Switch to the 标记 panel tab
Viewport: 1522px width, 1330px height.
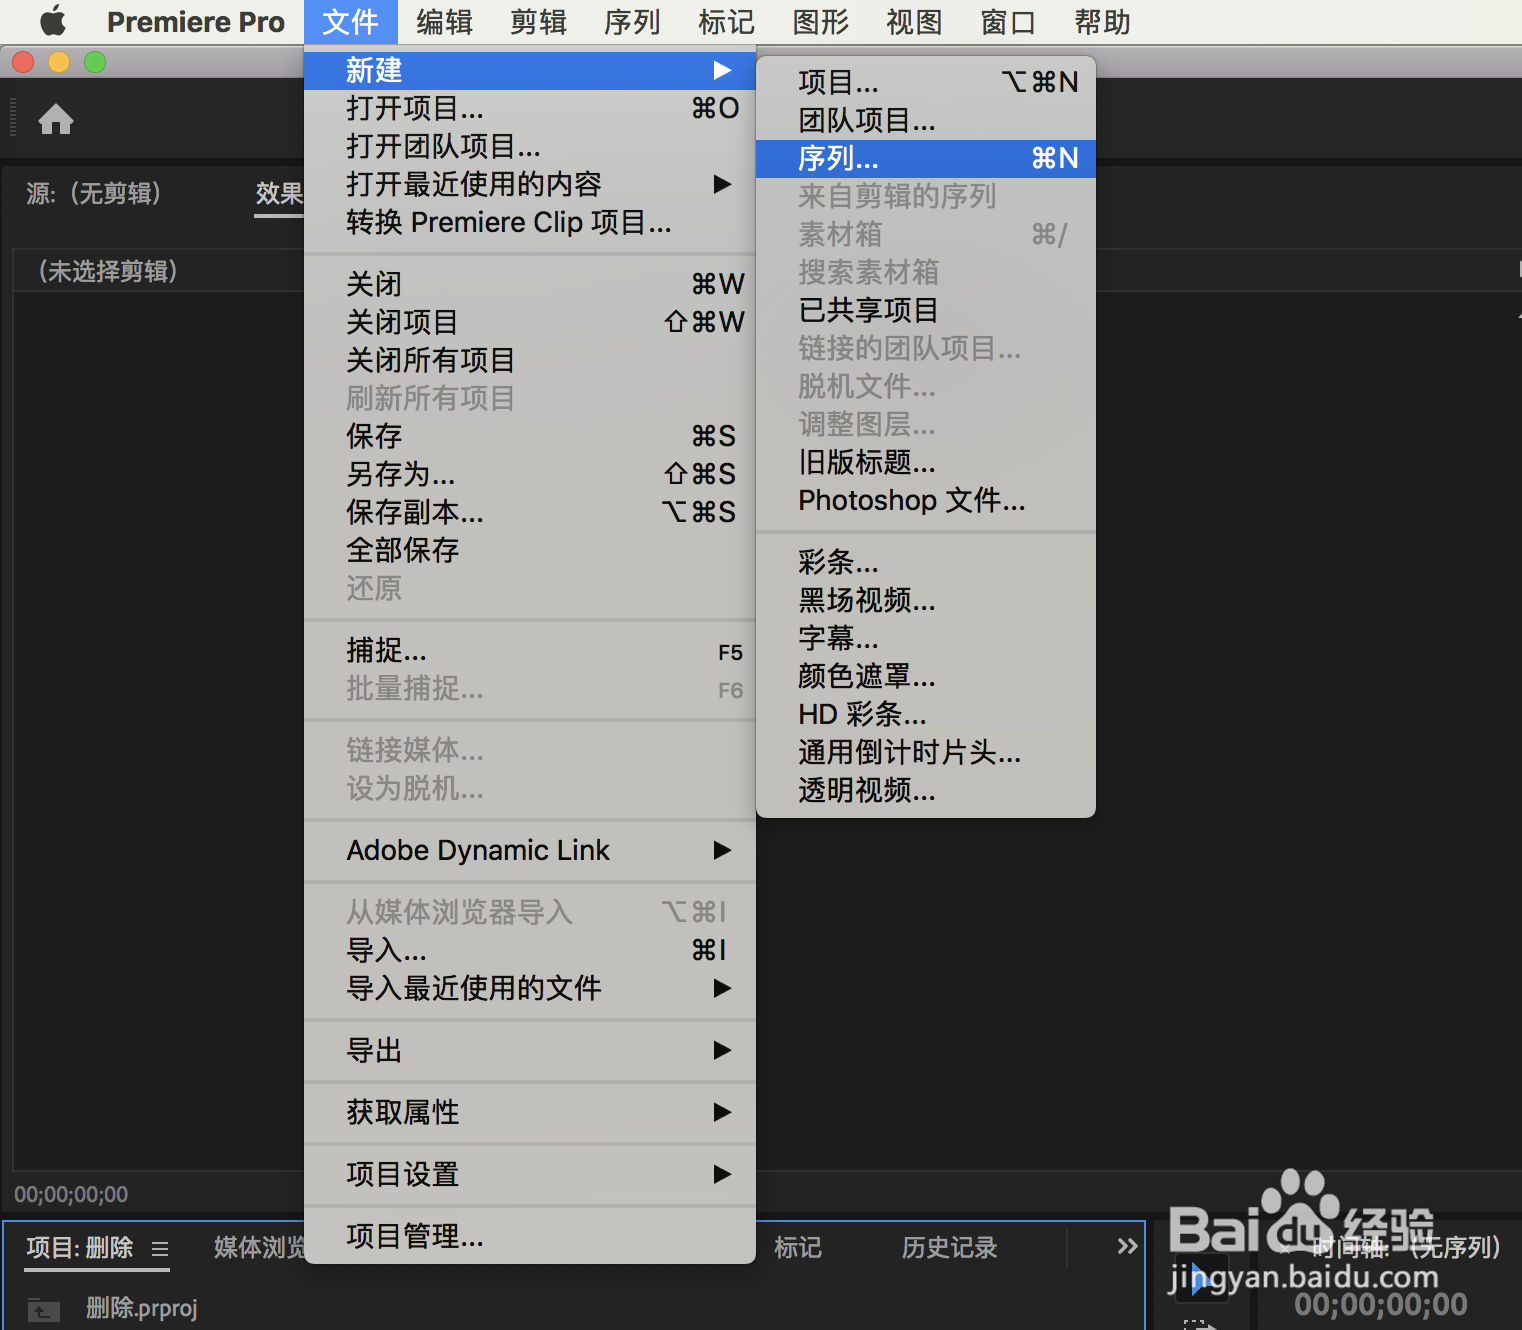[798, 1248]
